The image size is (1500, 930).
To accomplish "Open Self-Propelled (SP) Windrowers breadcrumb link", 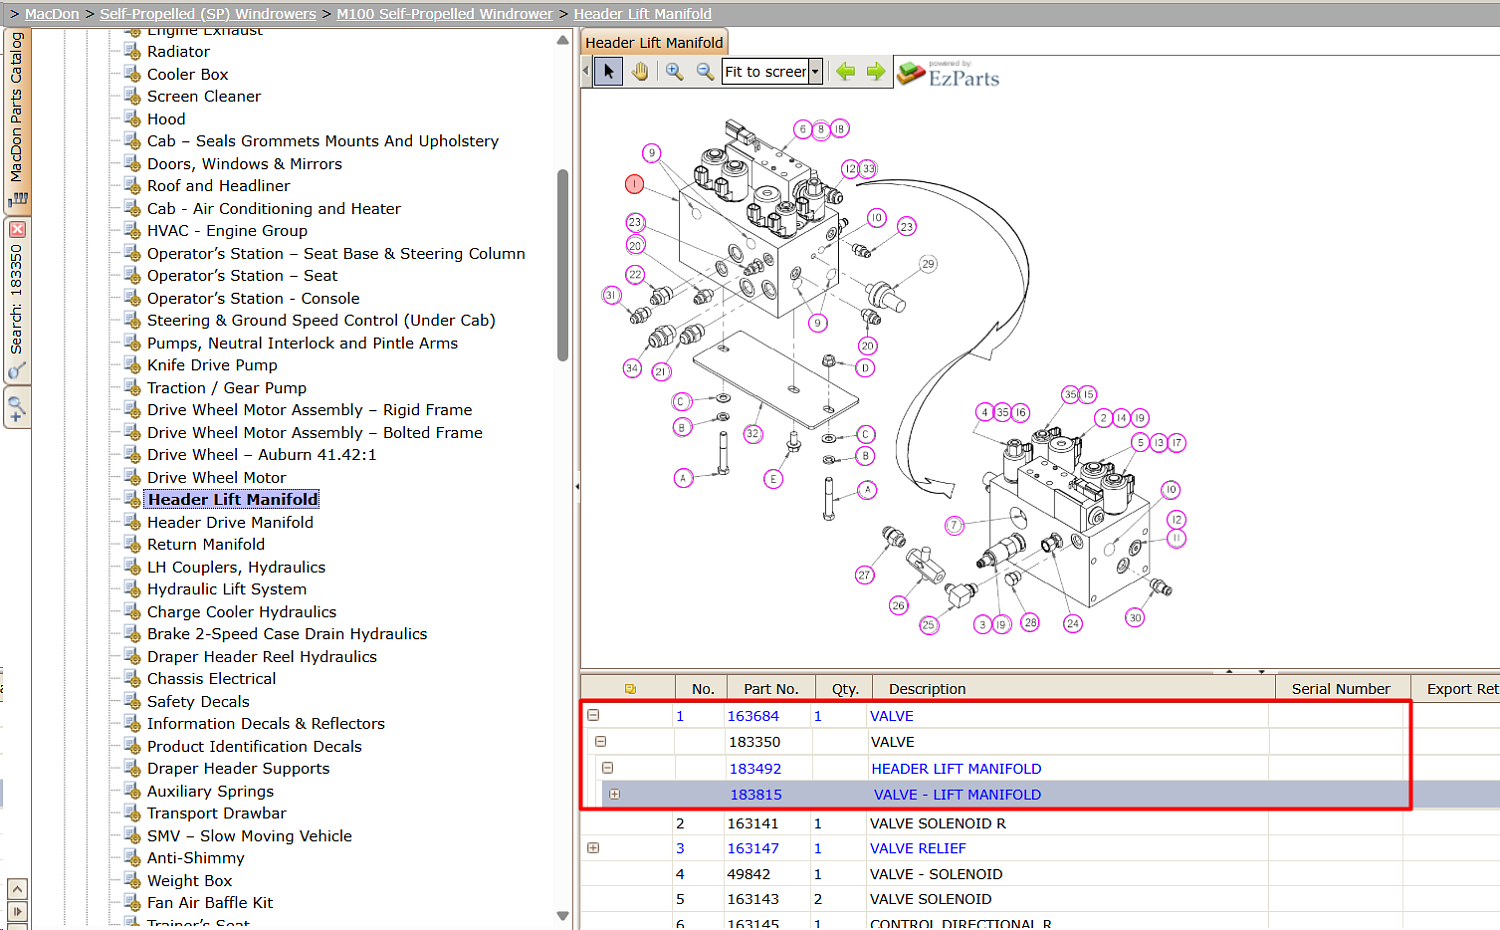I will pos(208,14).
